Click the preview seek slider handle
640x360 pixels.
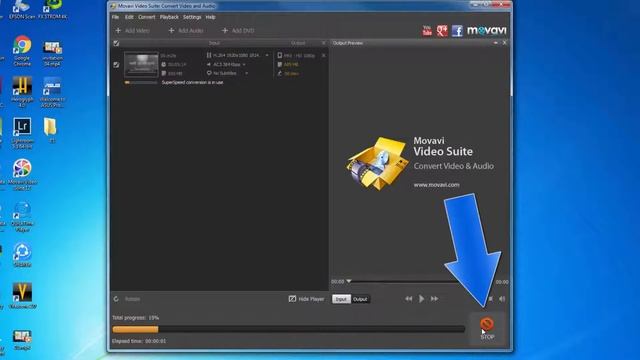[349, 281]
